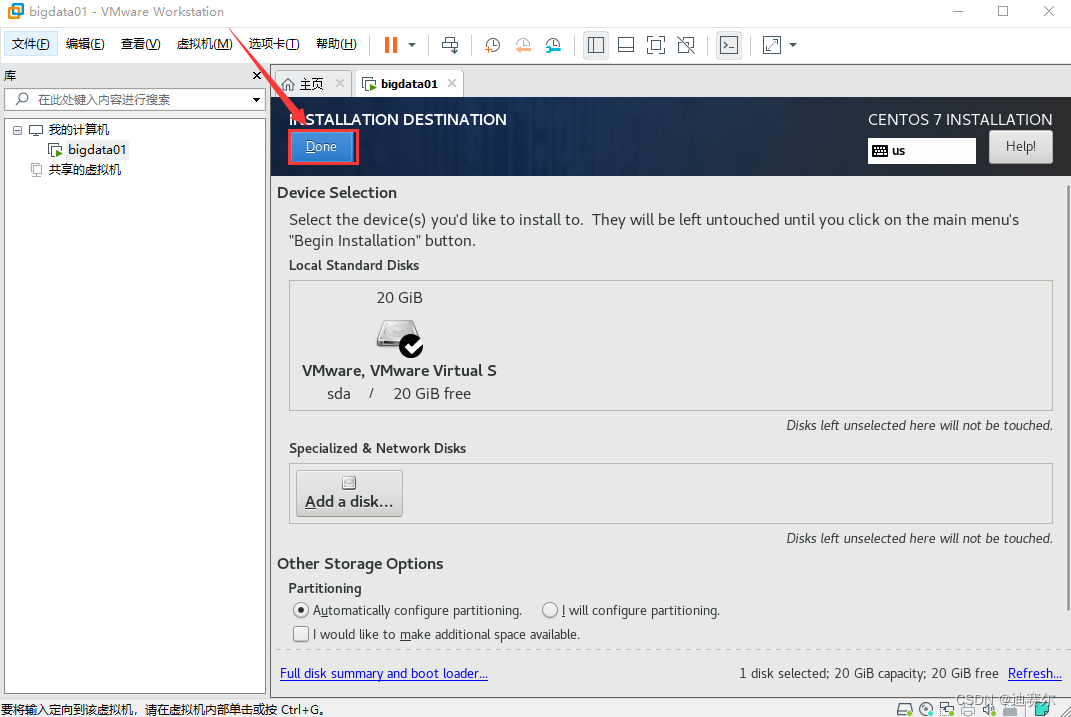This screenshot has height=717, width=1071.
Task: Select 我的计算机 in the library tree
Action: click(79, 130)
